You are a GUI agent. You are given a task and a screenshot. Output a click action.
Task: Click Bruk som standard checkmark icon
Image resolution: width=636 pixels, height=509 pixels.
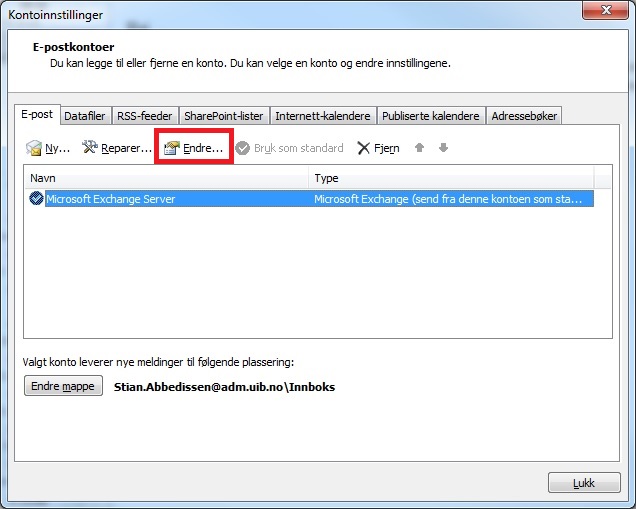pos(242,148)
